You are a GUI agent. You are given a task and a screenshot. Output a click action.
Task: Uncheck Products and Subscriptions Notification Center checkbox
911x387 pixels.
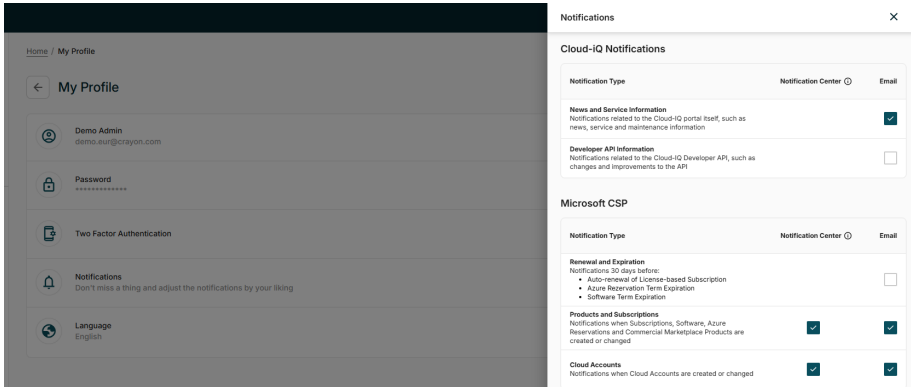click(x=813, y=328)
